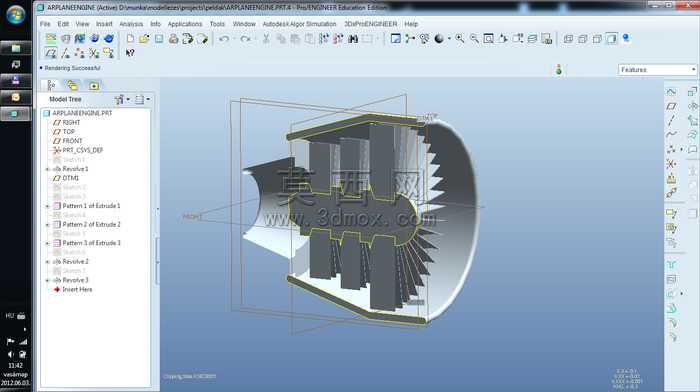
Task: Open the Features selection filter dropdown
Action: click(x=657, y=70)
